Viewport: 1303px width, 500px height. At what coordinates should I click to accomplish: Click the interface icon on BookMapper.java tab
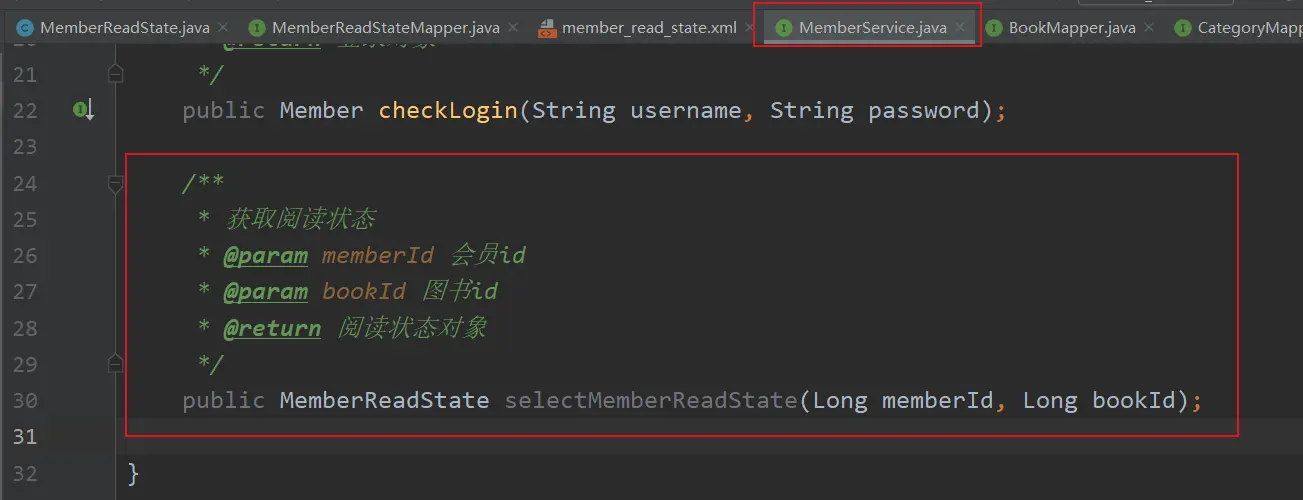994,28
